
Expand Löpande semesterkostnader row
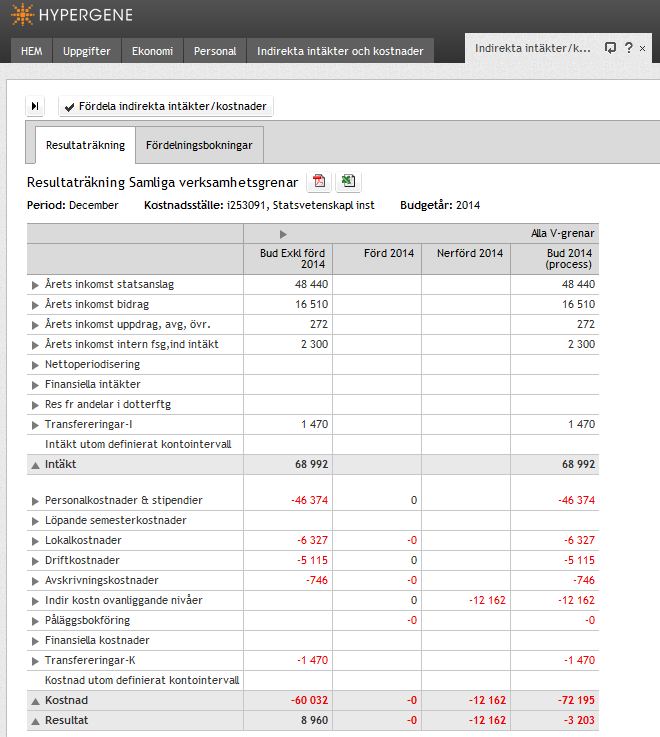point(35,521)
